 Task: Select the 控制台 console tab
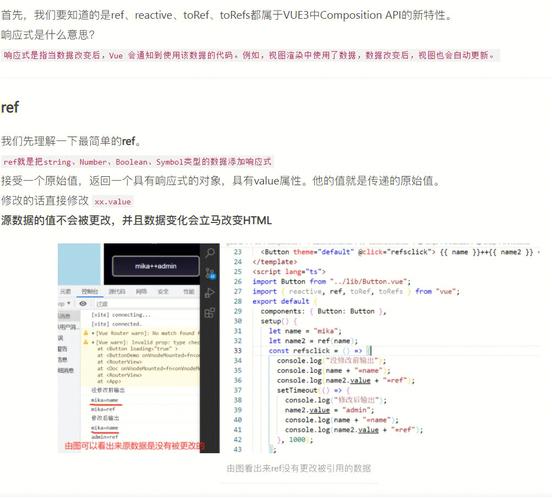tap(90, 292)
